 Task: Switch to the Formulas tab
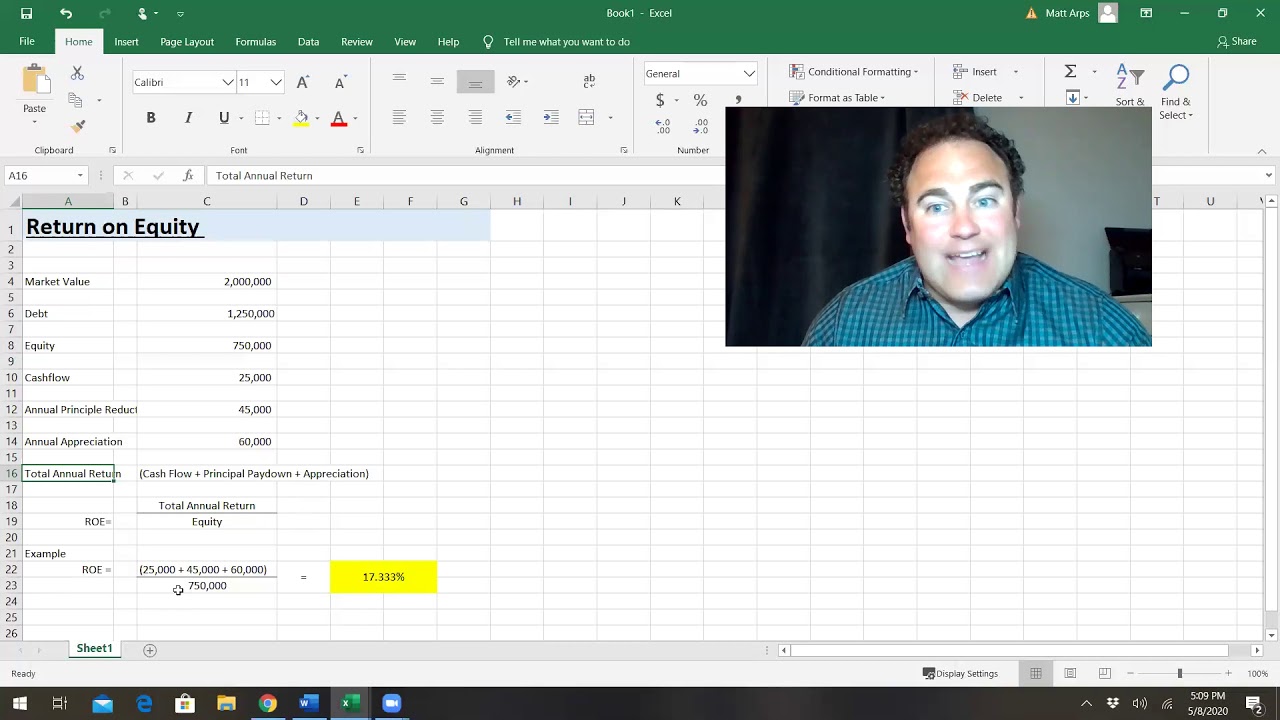tap(256, 42)
